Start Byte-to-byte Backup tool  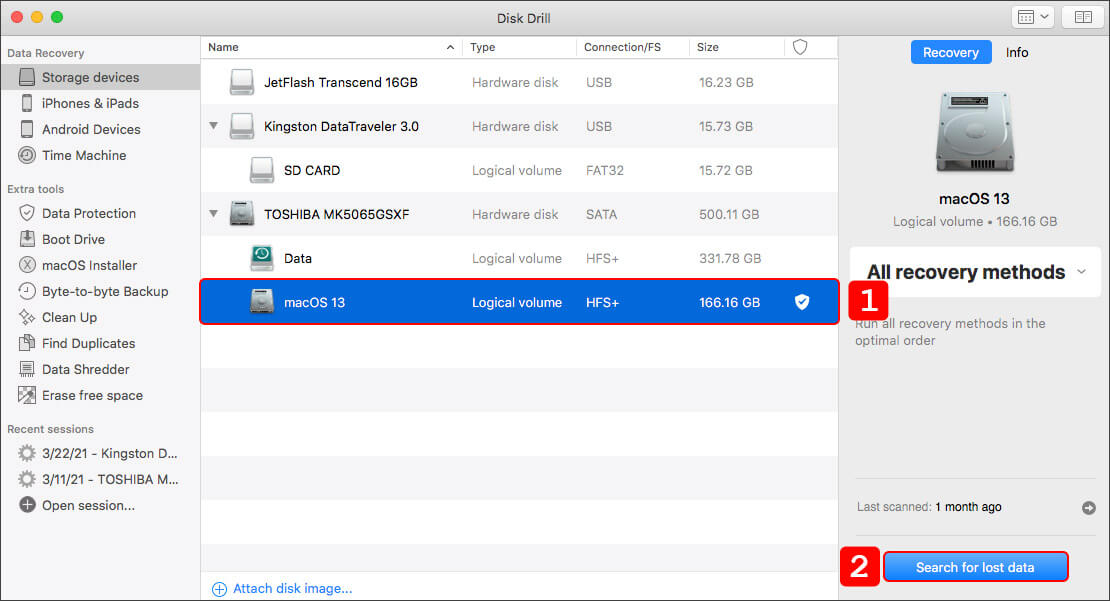pos(105,292)
